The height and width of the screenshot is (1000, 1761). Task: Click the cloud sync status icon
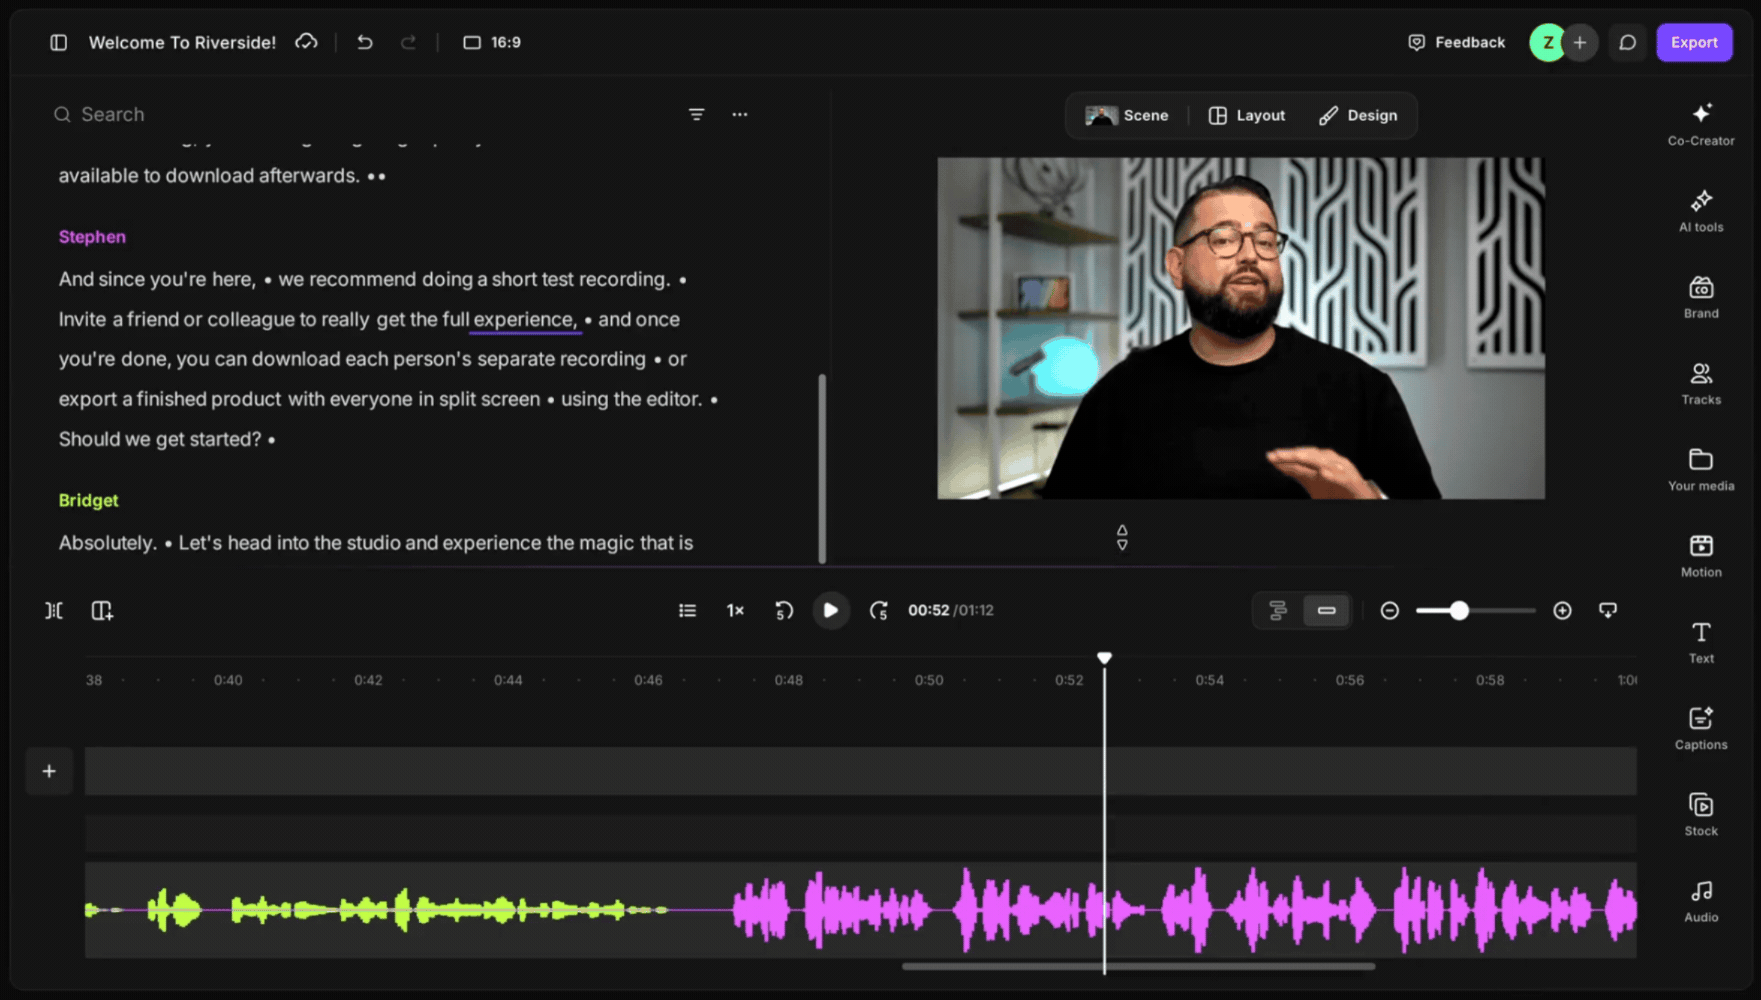click(306, 42)
